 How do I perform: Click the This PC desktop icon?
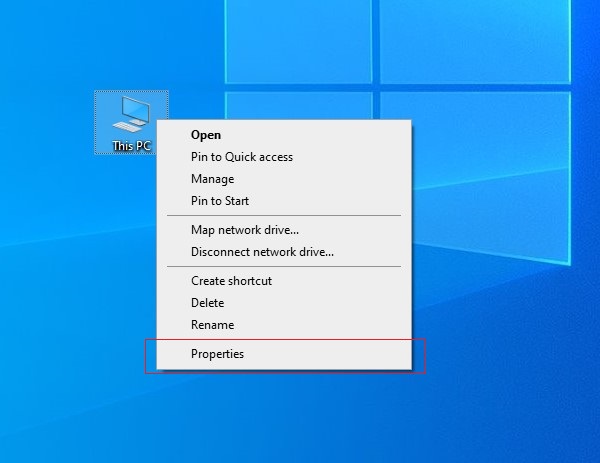[131, 122]
